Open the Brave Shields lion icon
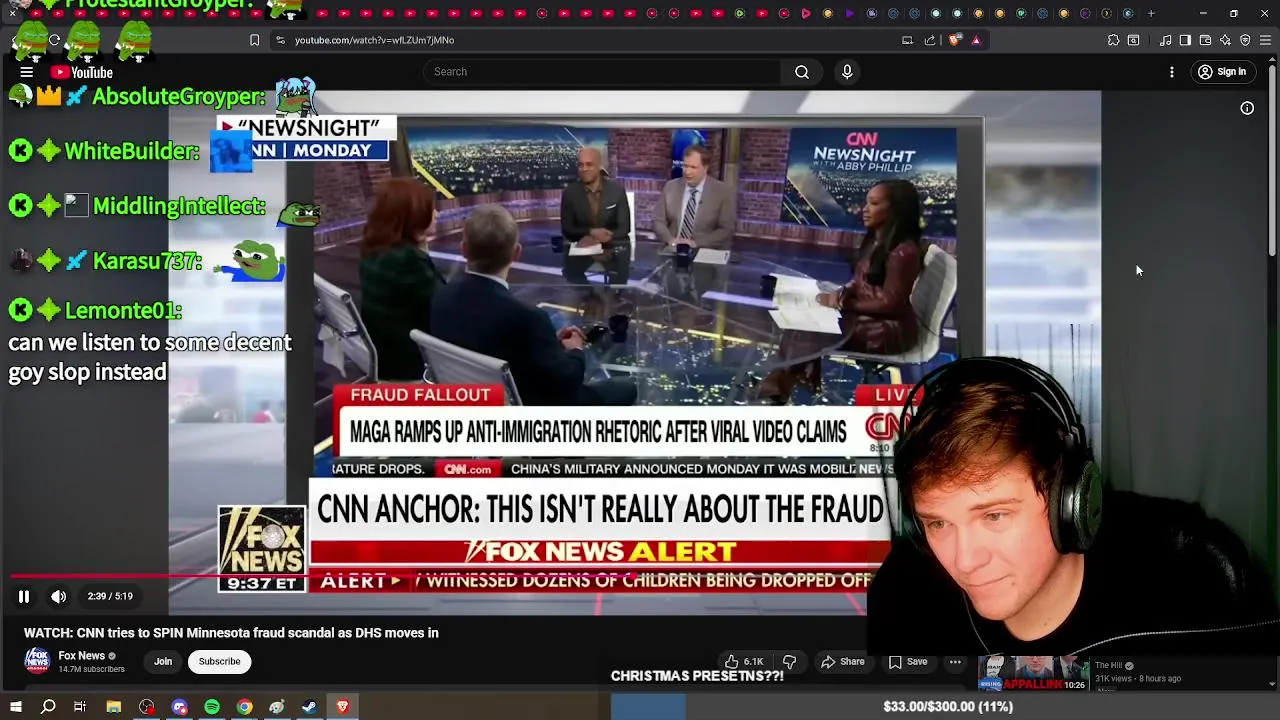Image resolution: width=1280 pixels, height=720 pixels. point(954,40)
